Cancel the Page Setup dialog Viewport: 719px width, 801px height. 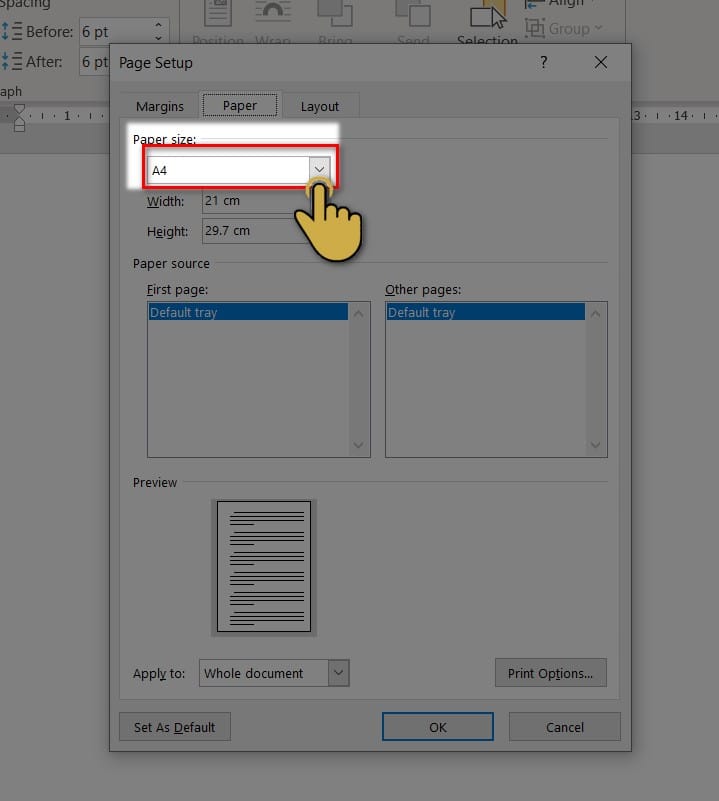[565, 726]
